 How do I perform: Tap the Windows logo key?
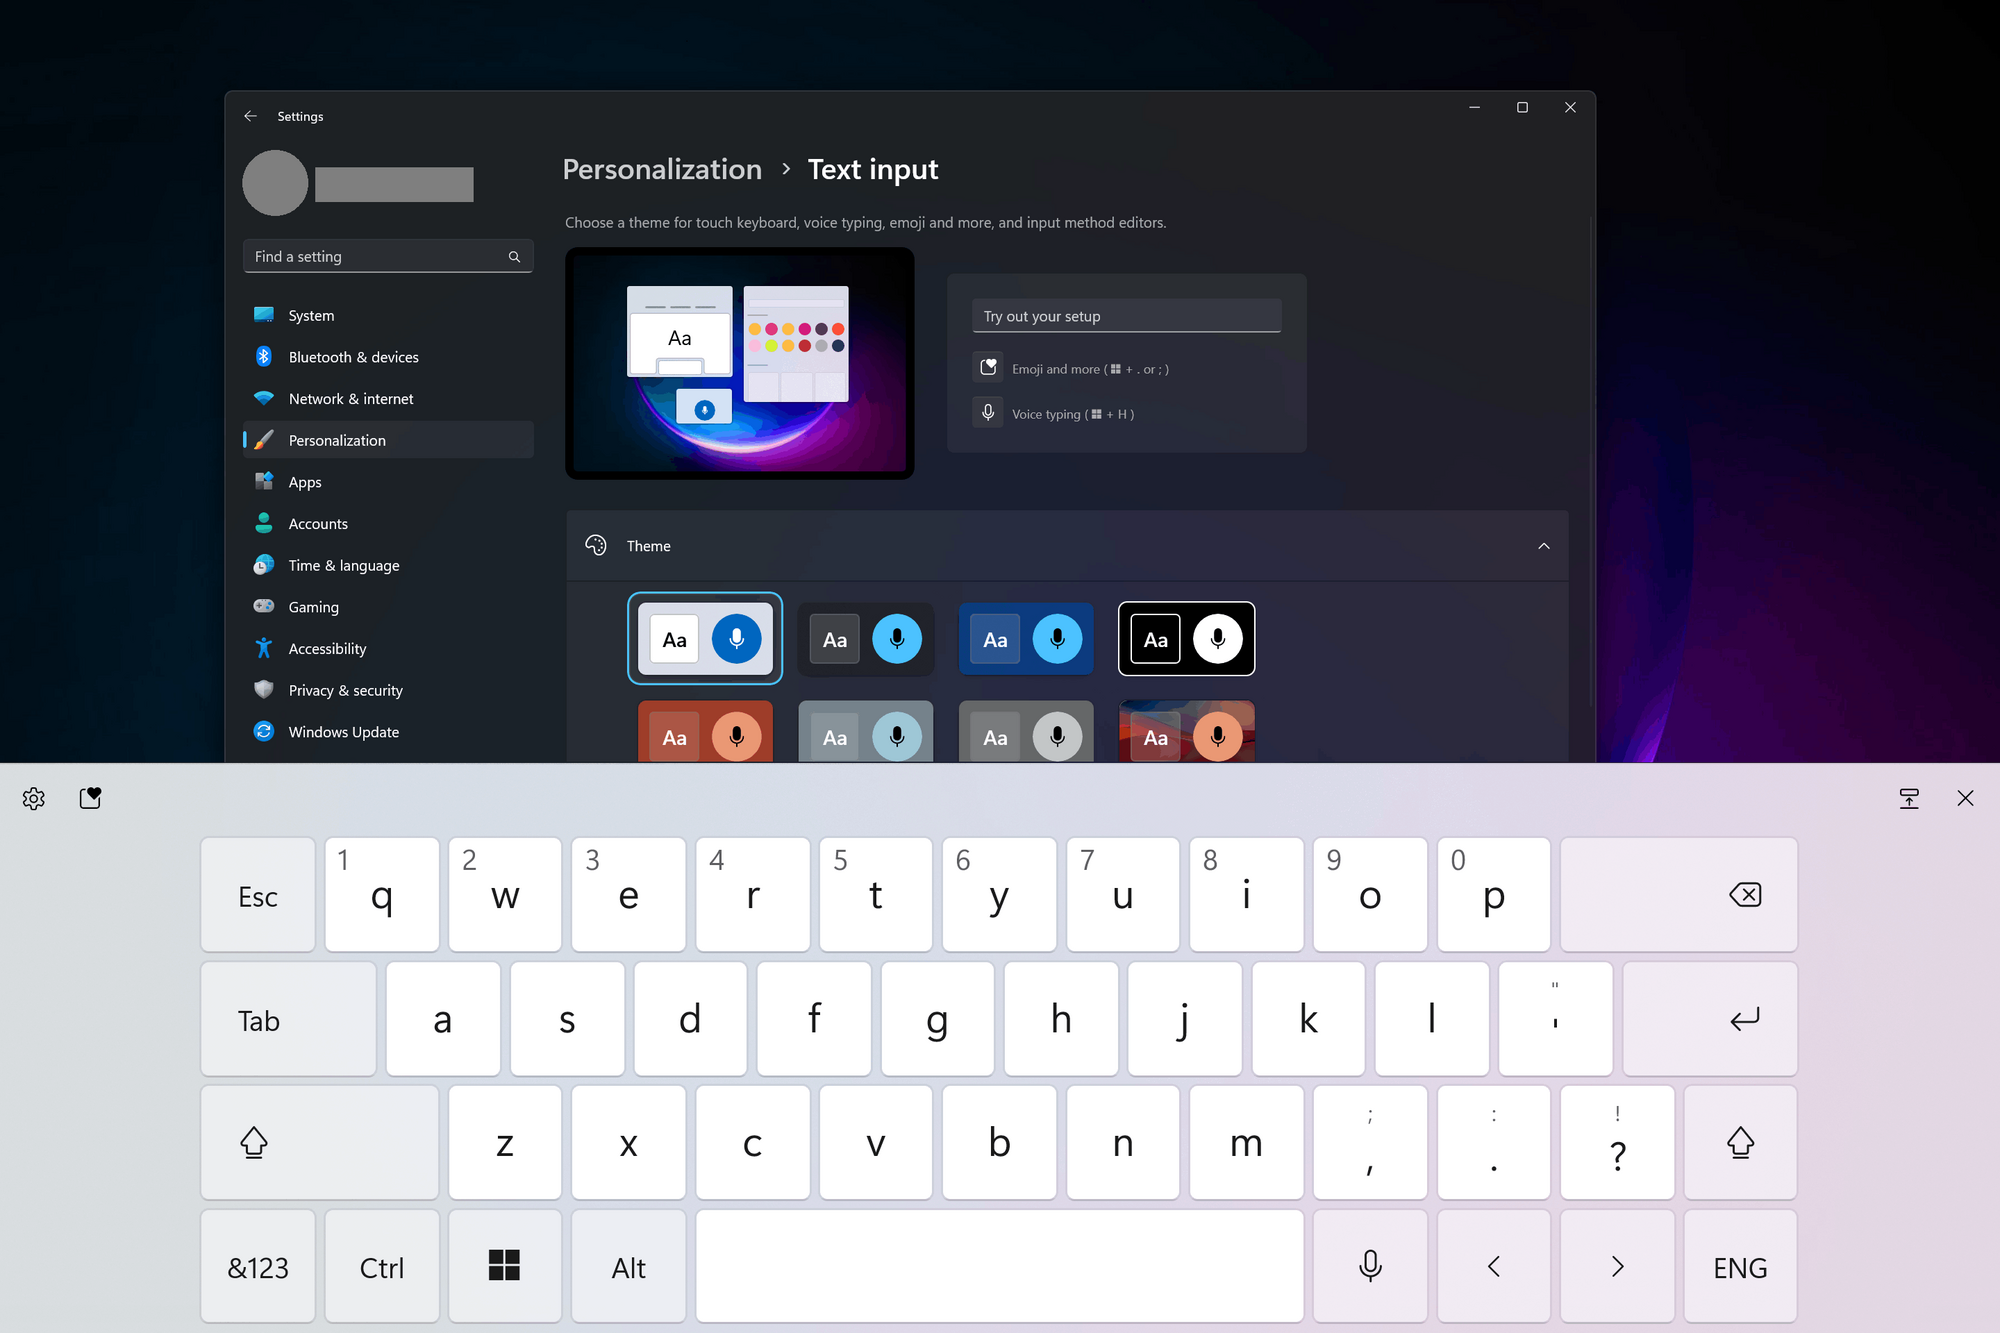coord(505,1266)
